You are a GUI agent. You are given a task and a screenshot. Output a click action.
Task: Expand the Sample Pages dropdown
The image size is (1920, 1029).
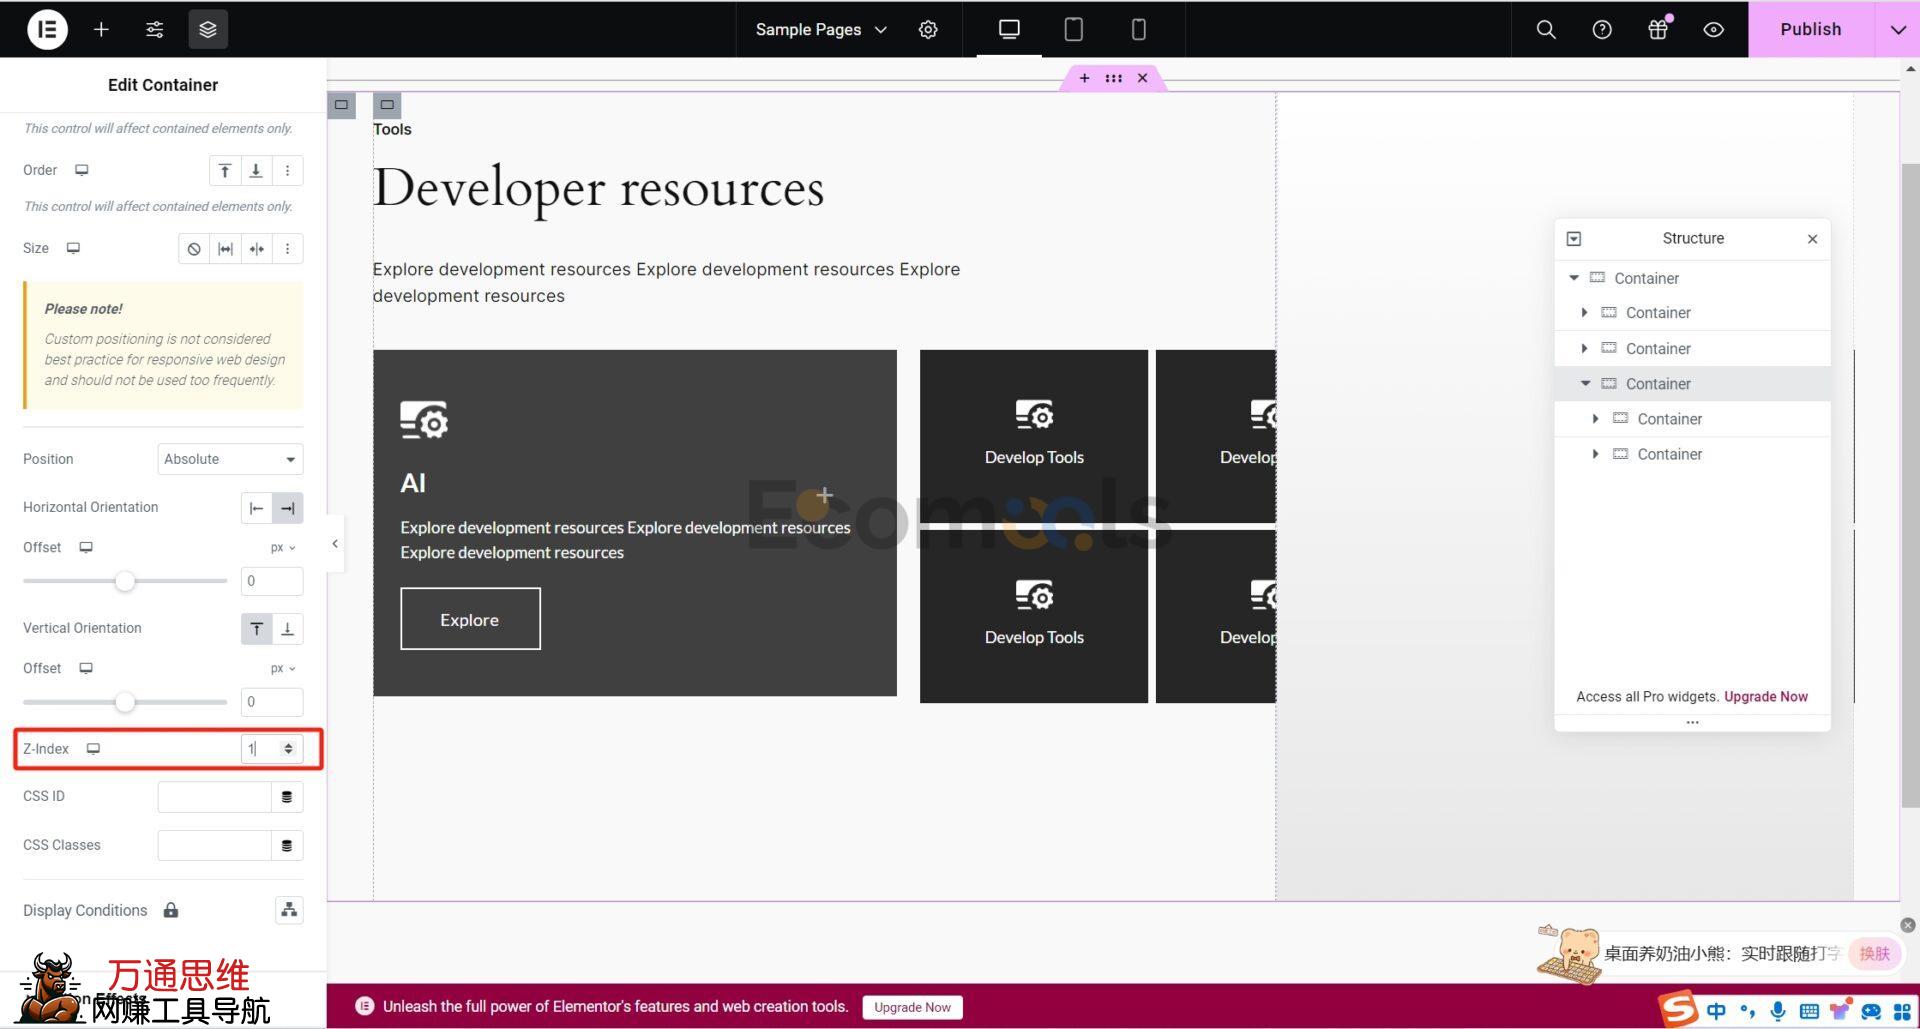click(x=820, y=29)
